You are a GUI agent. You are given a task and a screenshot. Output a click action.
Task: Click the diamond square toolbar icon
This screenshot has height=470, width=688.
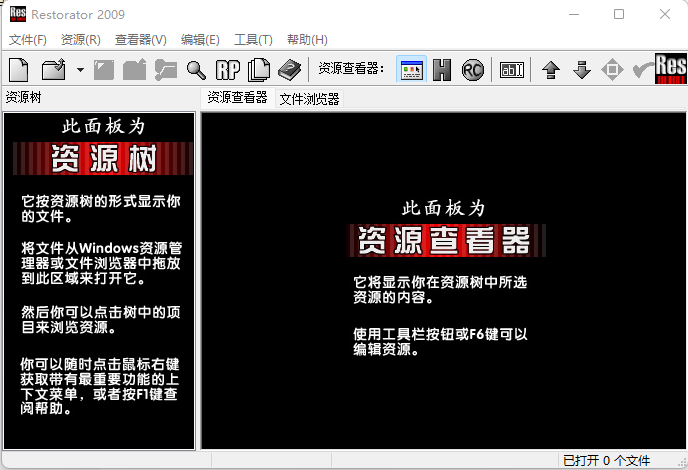(612, 70)
